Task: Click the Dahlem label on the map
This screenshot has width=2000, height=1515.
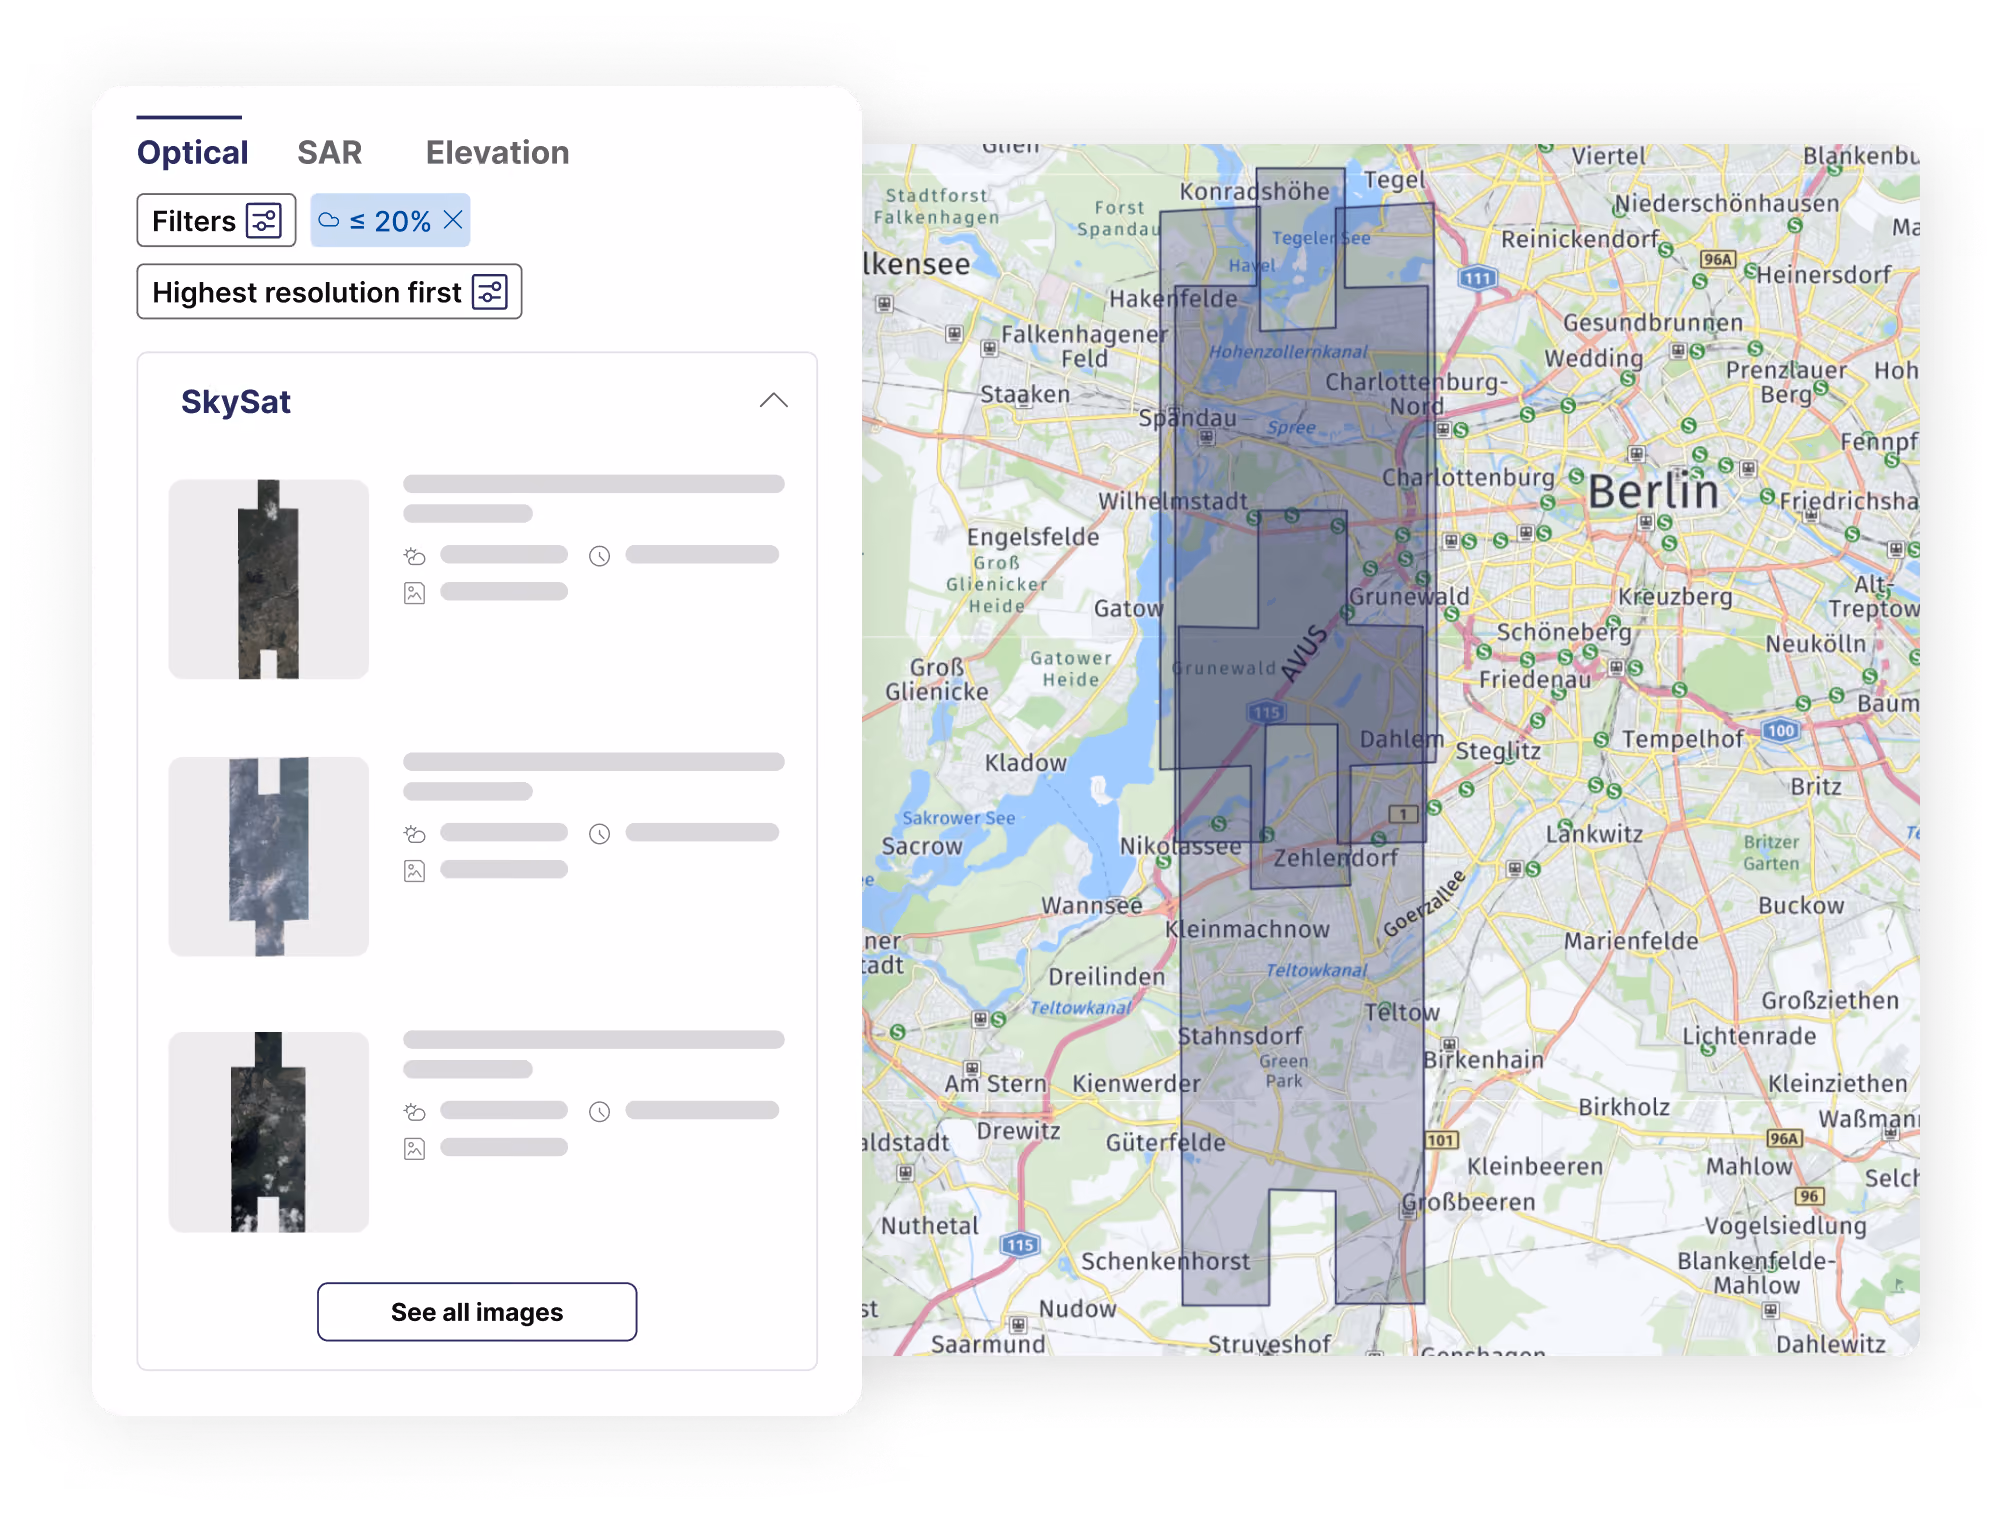Action: 1402,739
